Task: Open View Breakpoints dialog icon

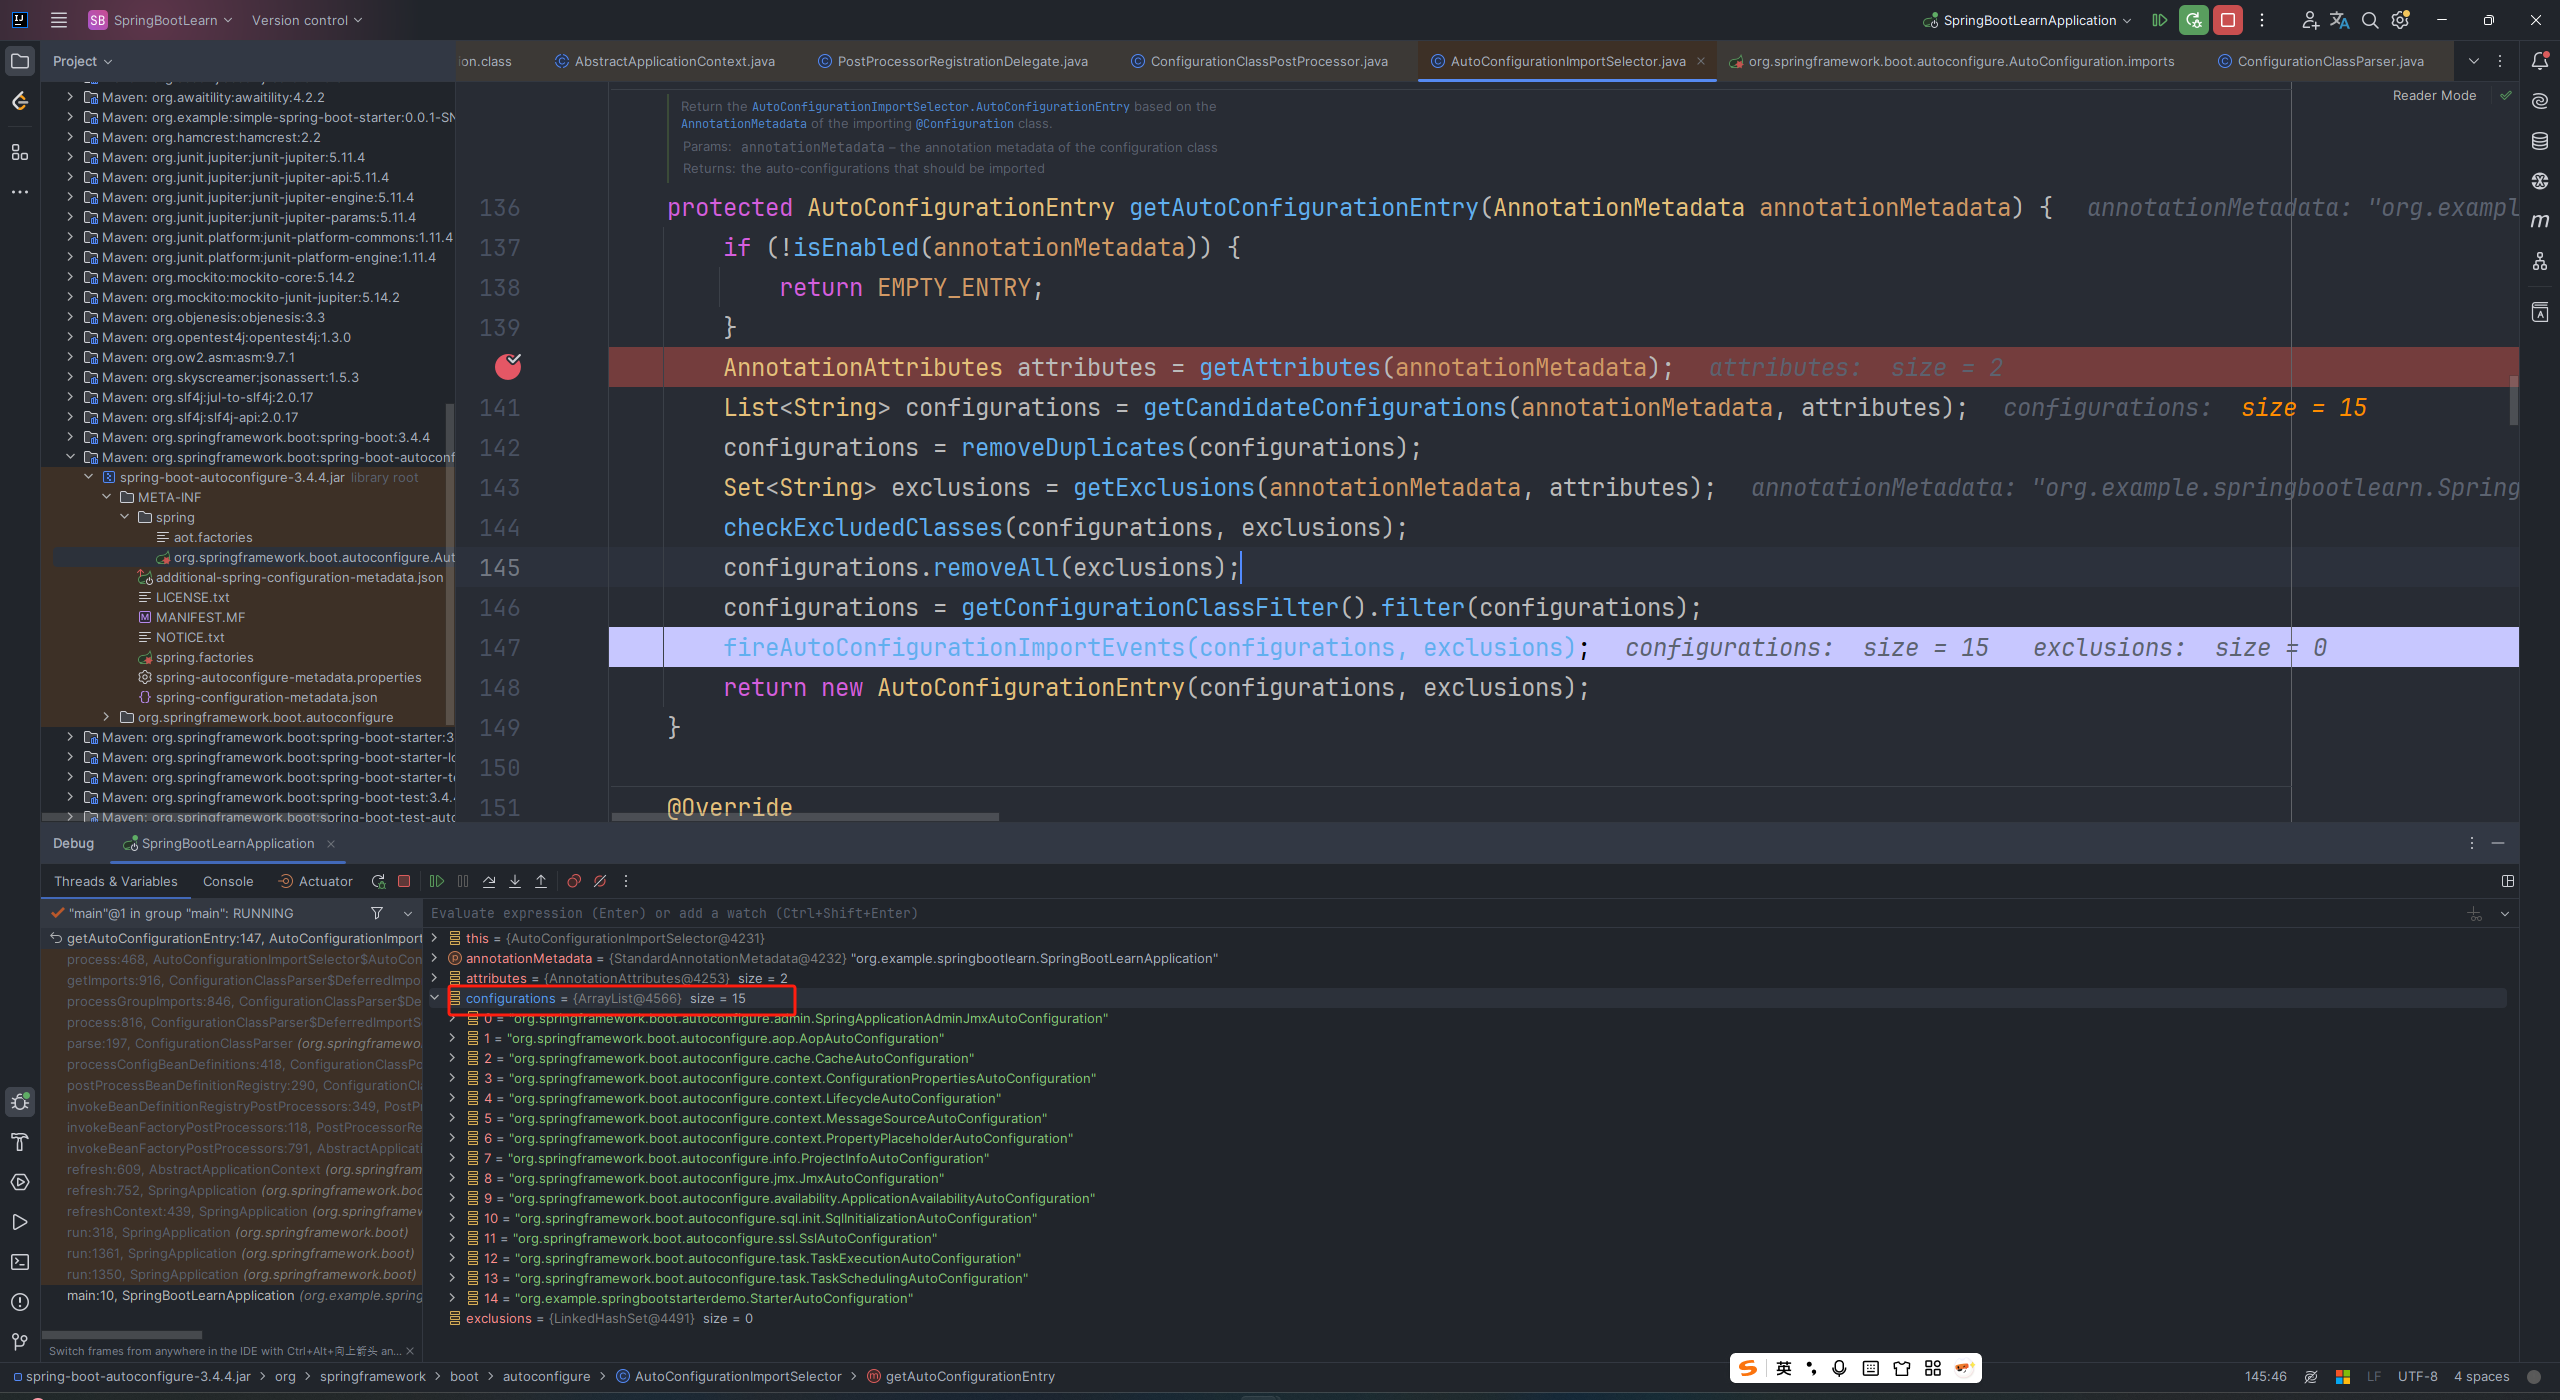Action: [x=574, y=881]
